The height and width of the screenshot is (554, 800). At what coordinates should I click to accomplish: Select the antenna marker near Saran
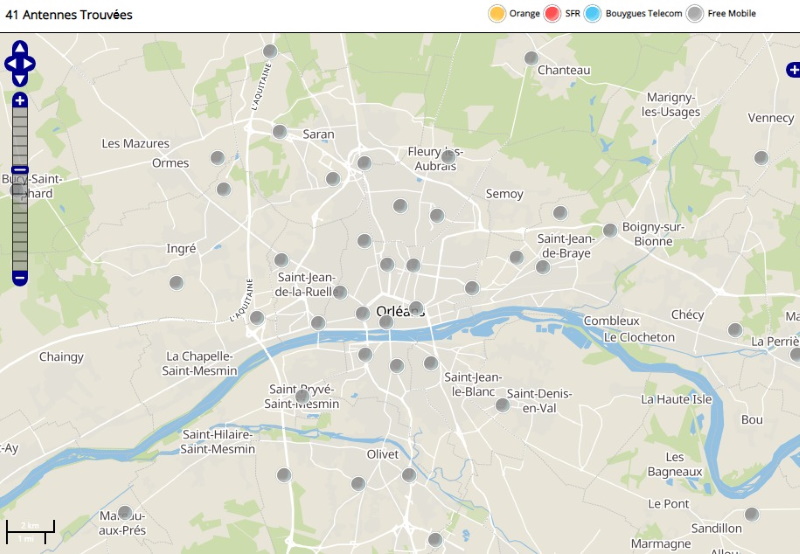281,132
